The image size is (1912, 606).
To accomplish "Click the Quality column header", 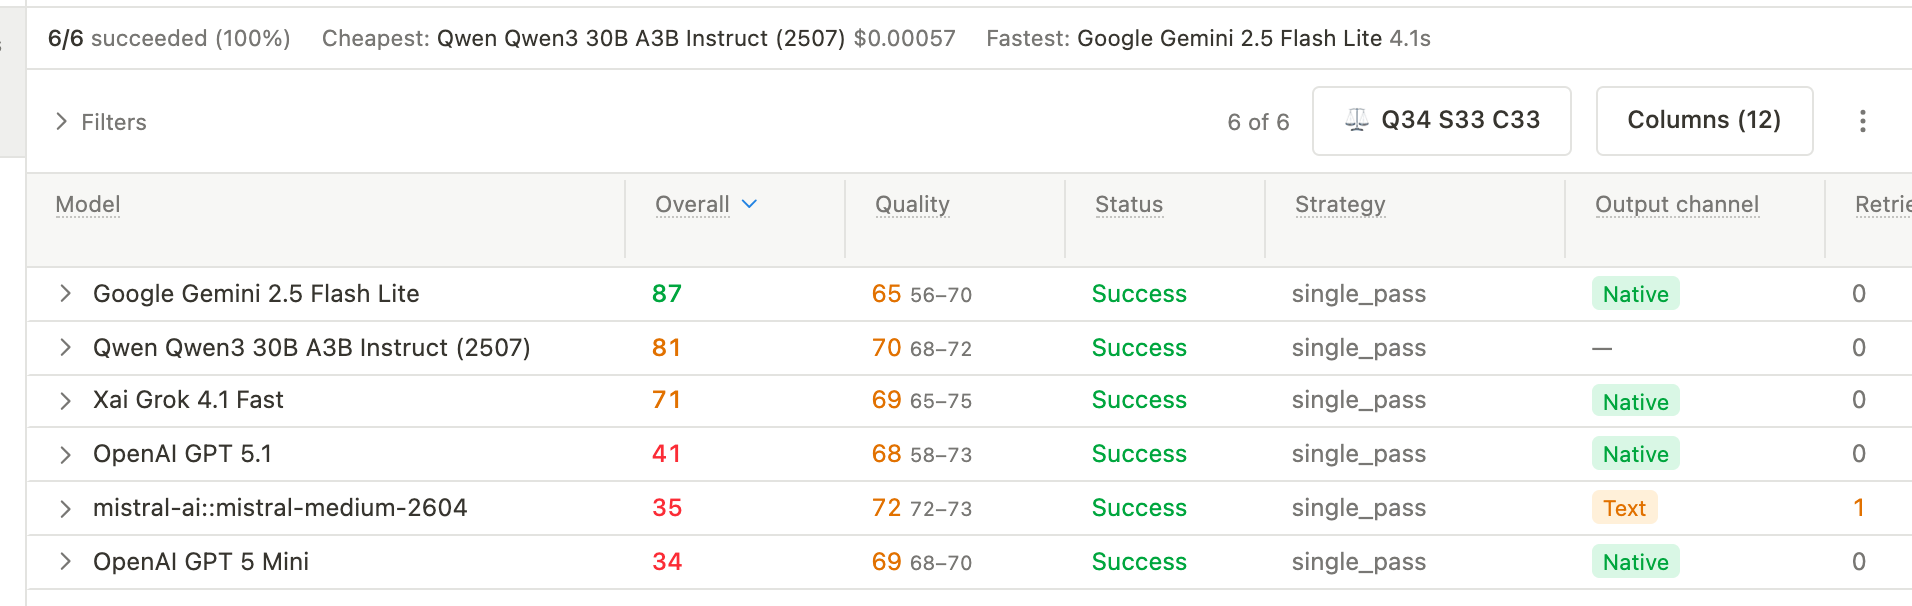I will (912, 204).
